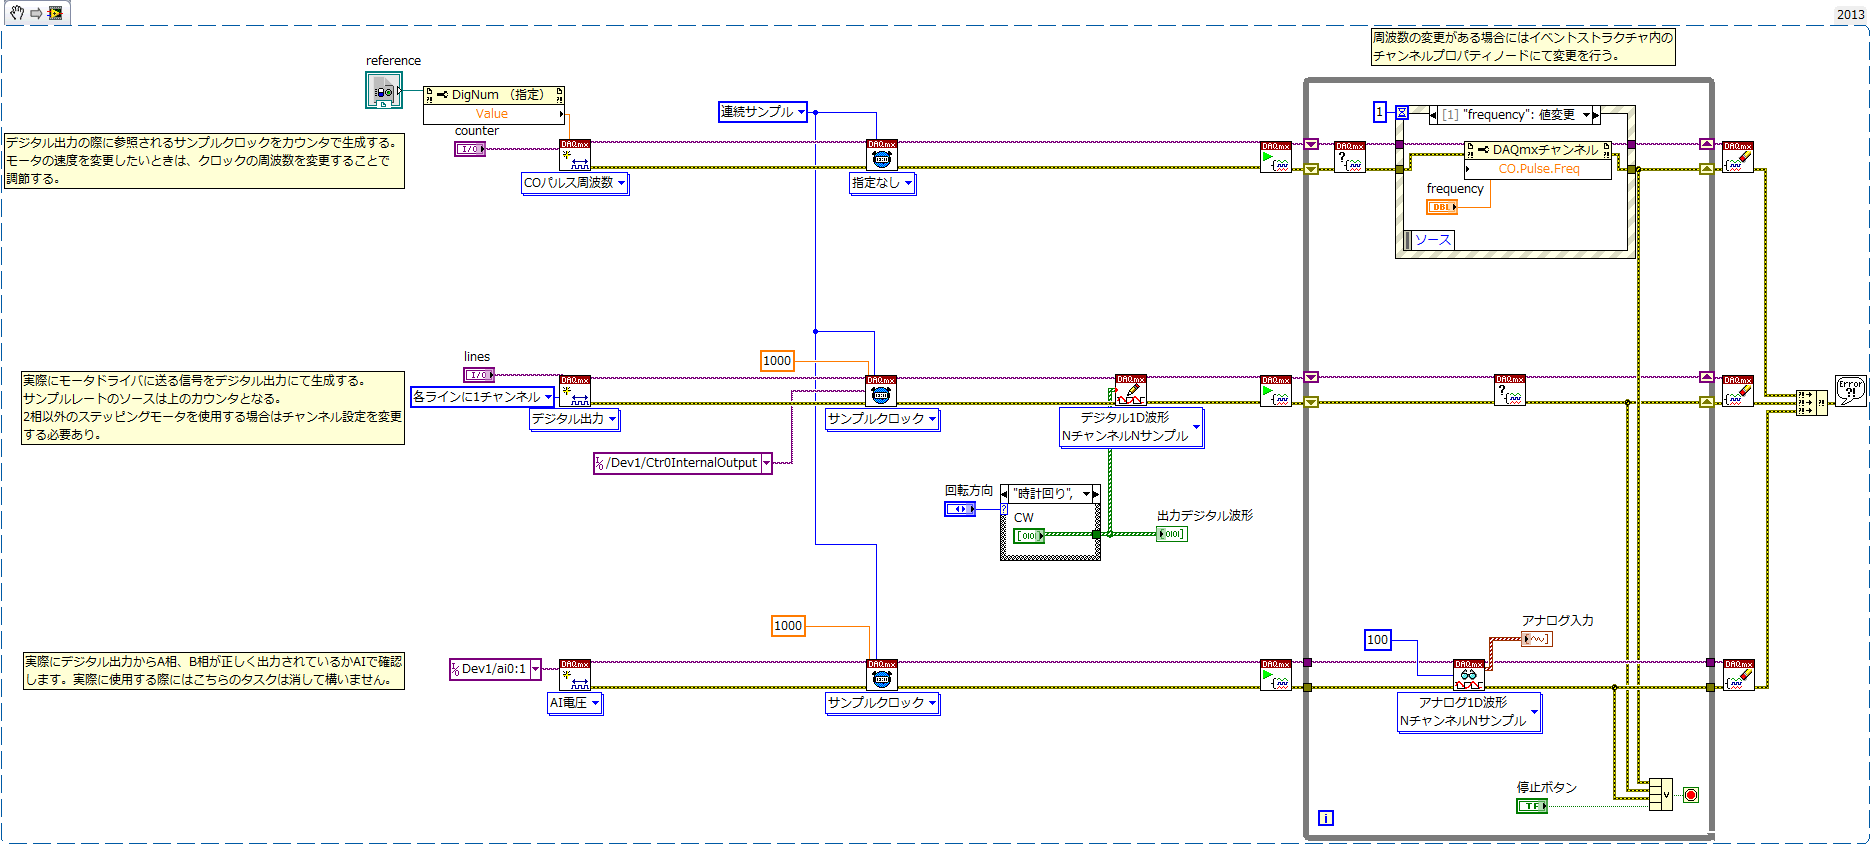The height and width of the screenshot is (845, 1871).
Task: Open the AI電圧 selector
Action: tap(575, 703)
